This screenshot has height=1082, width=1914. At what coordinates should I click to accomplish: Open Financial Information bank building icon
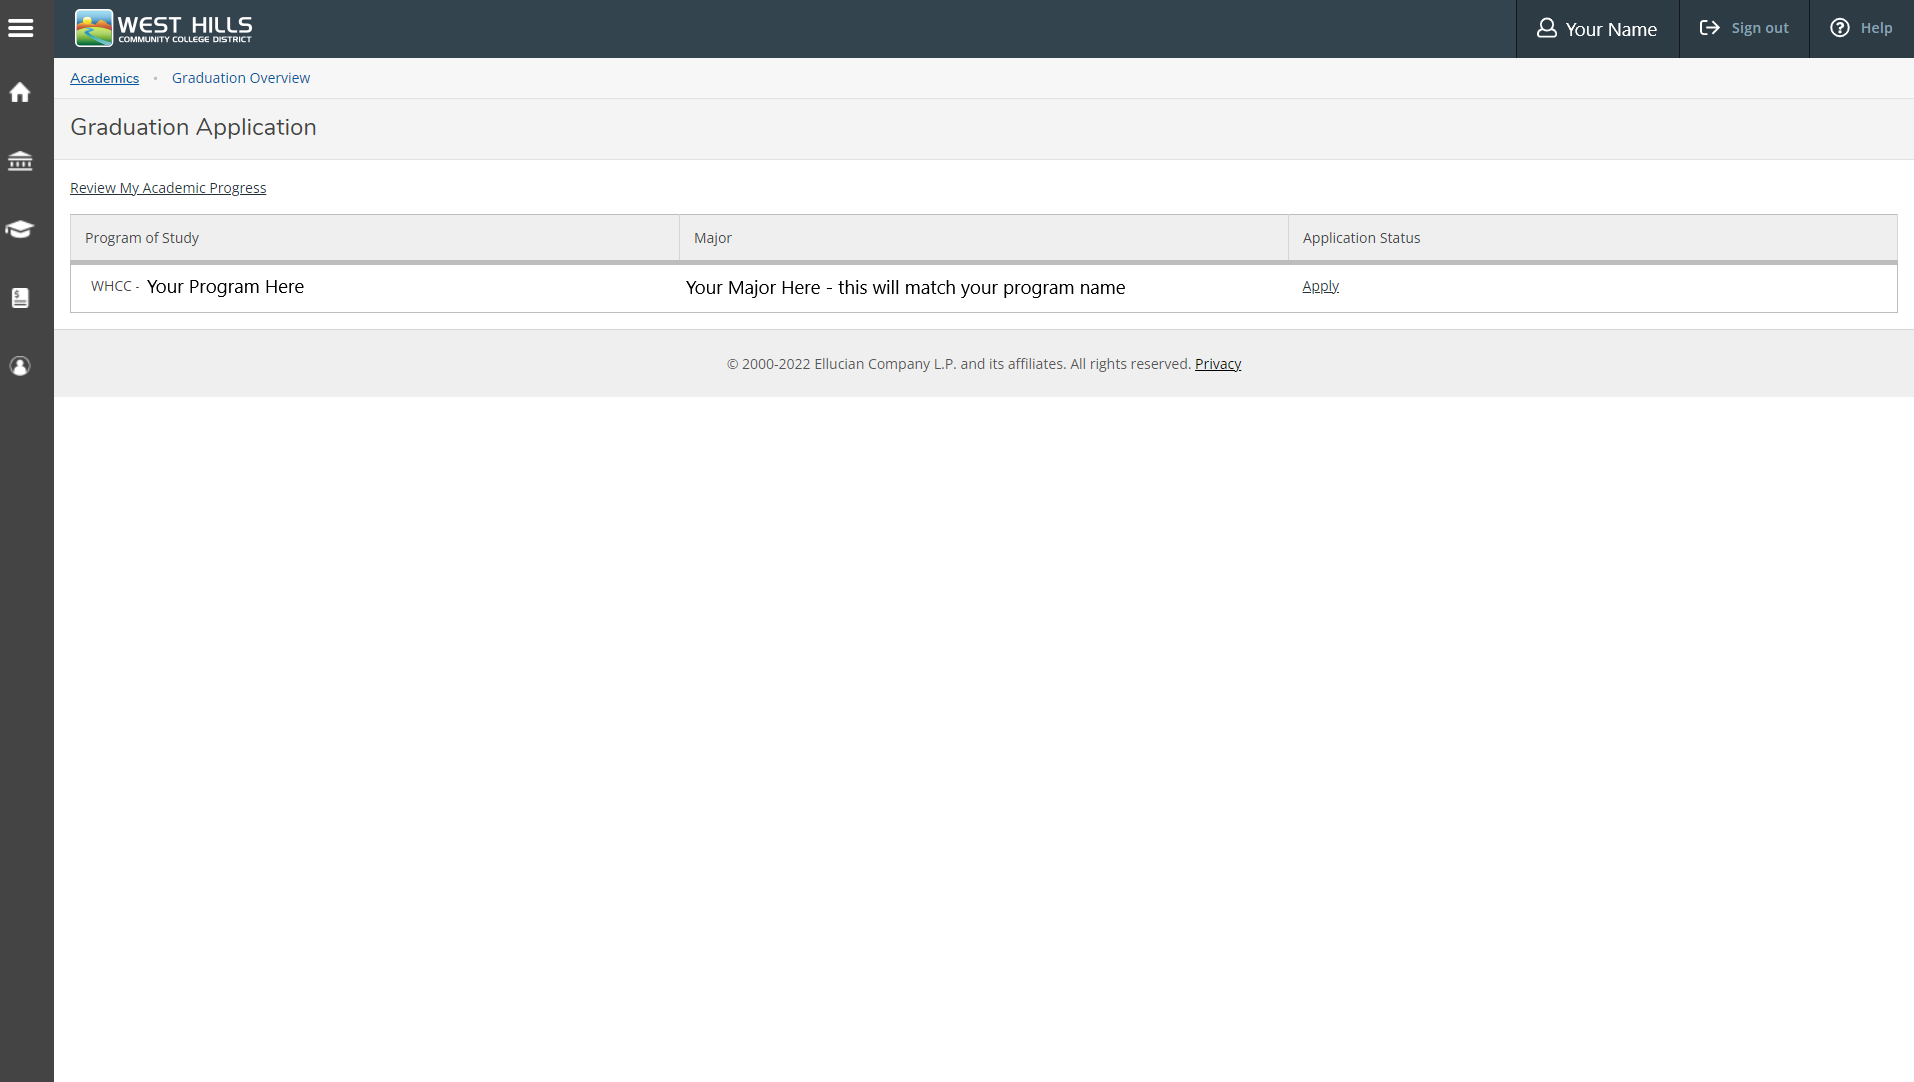[x=20, y=161]
